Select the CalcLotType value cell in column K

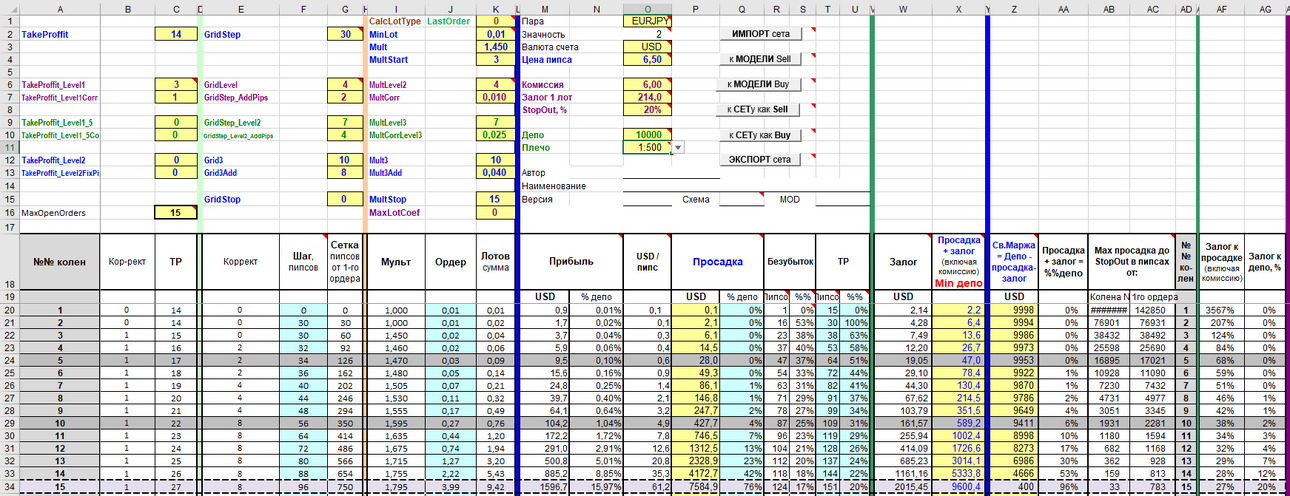pos(495,20)
